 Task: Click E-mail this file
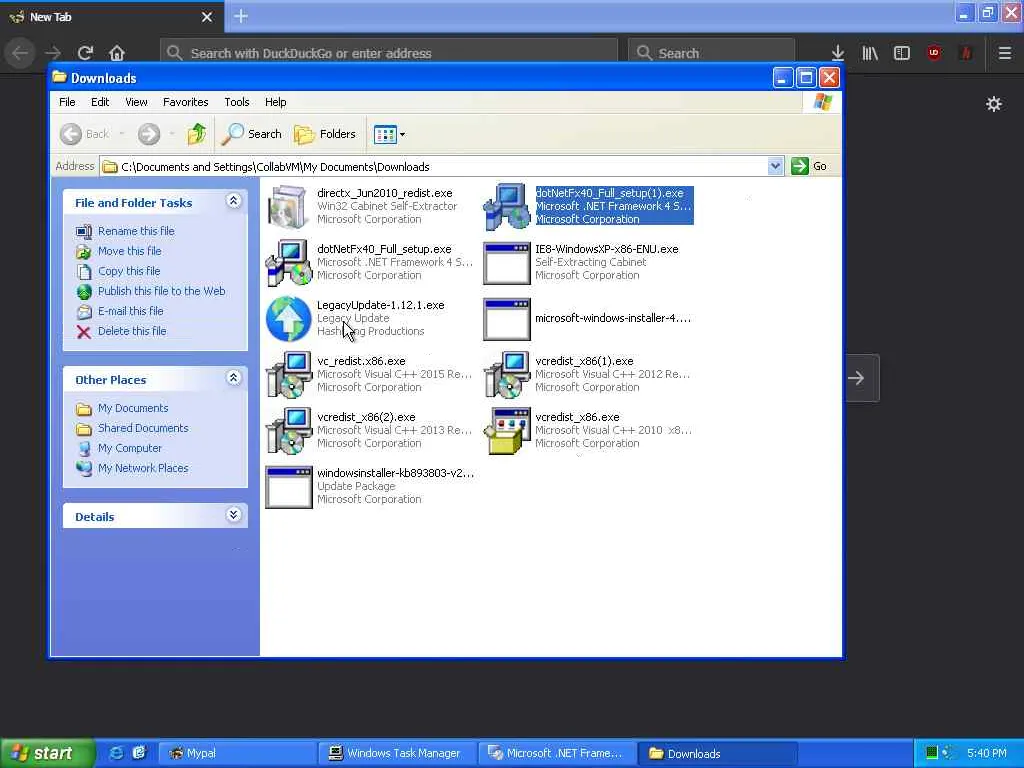point(131,312)
